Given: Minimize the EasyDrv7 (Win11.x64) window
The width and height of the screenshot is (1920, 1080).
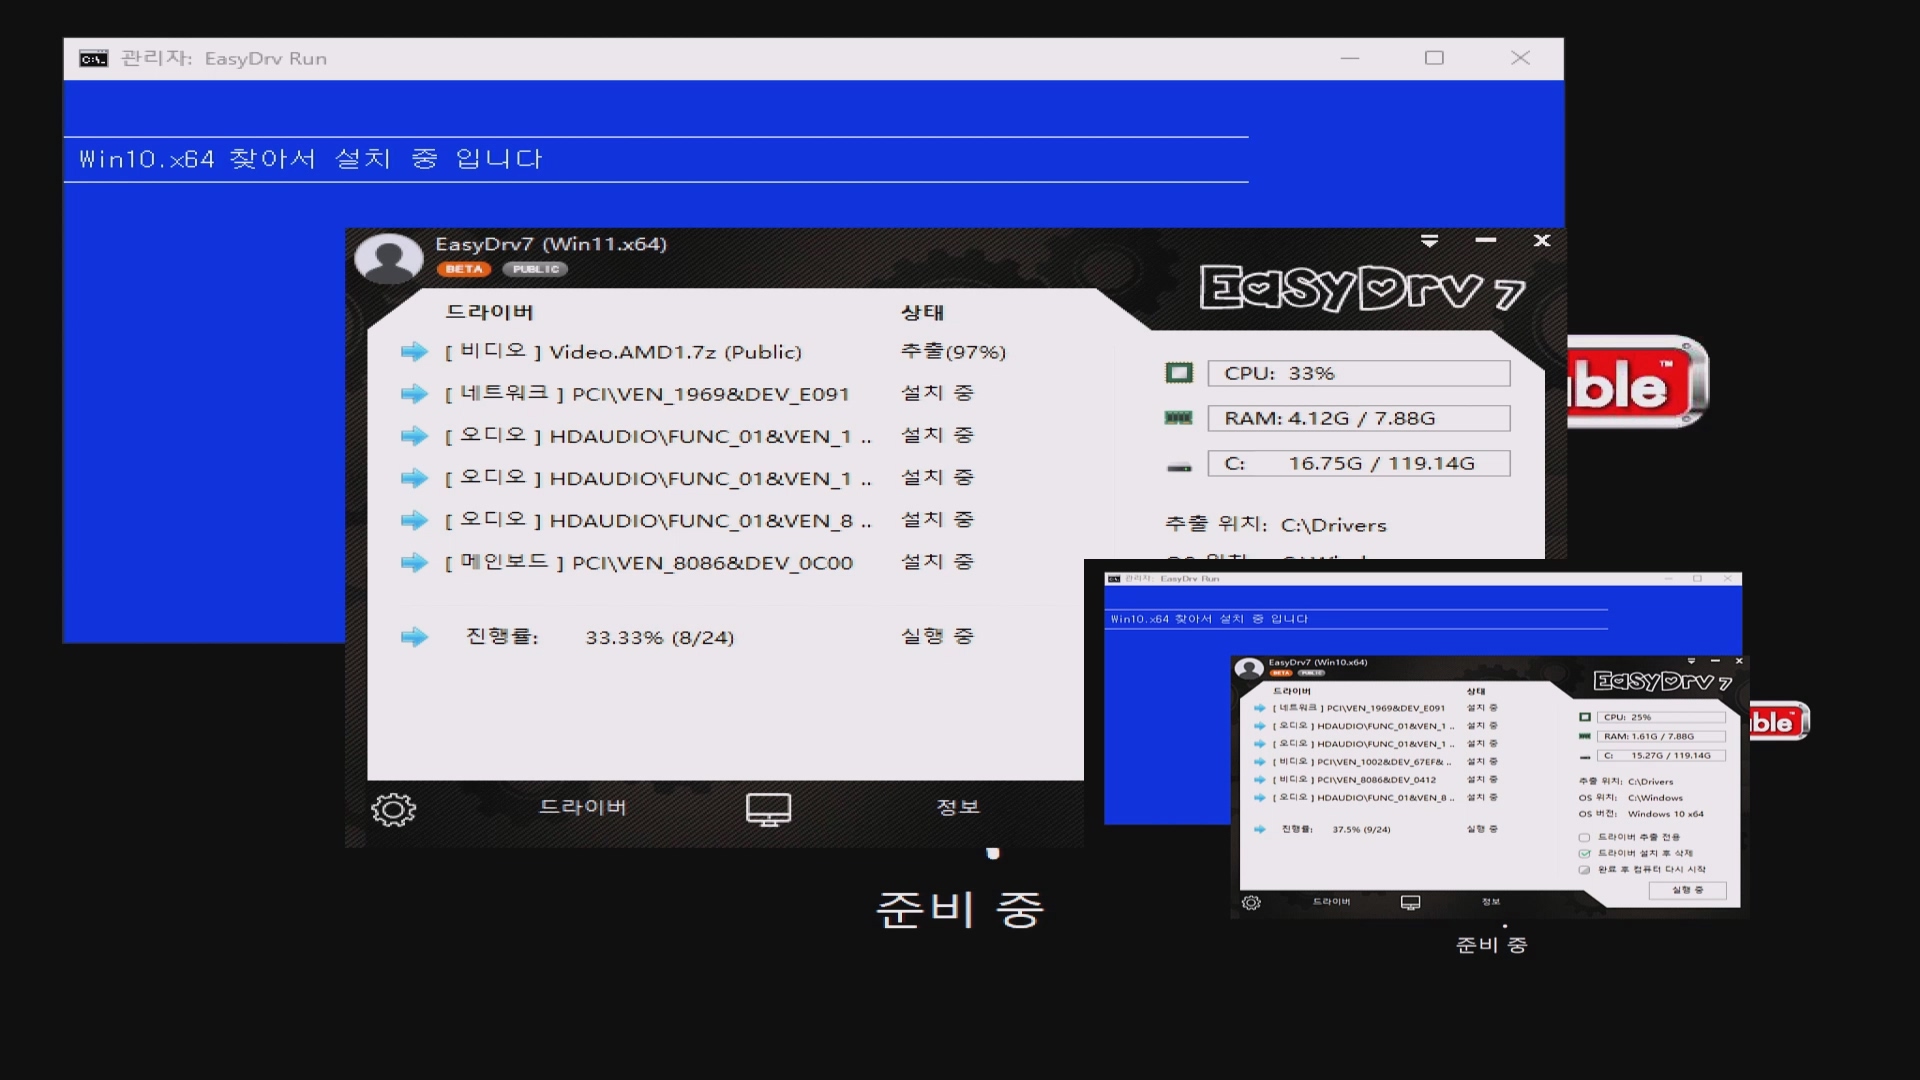Looking at the screenshot, I should pos(1485,241).
